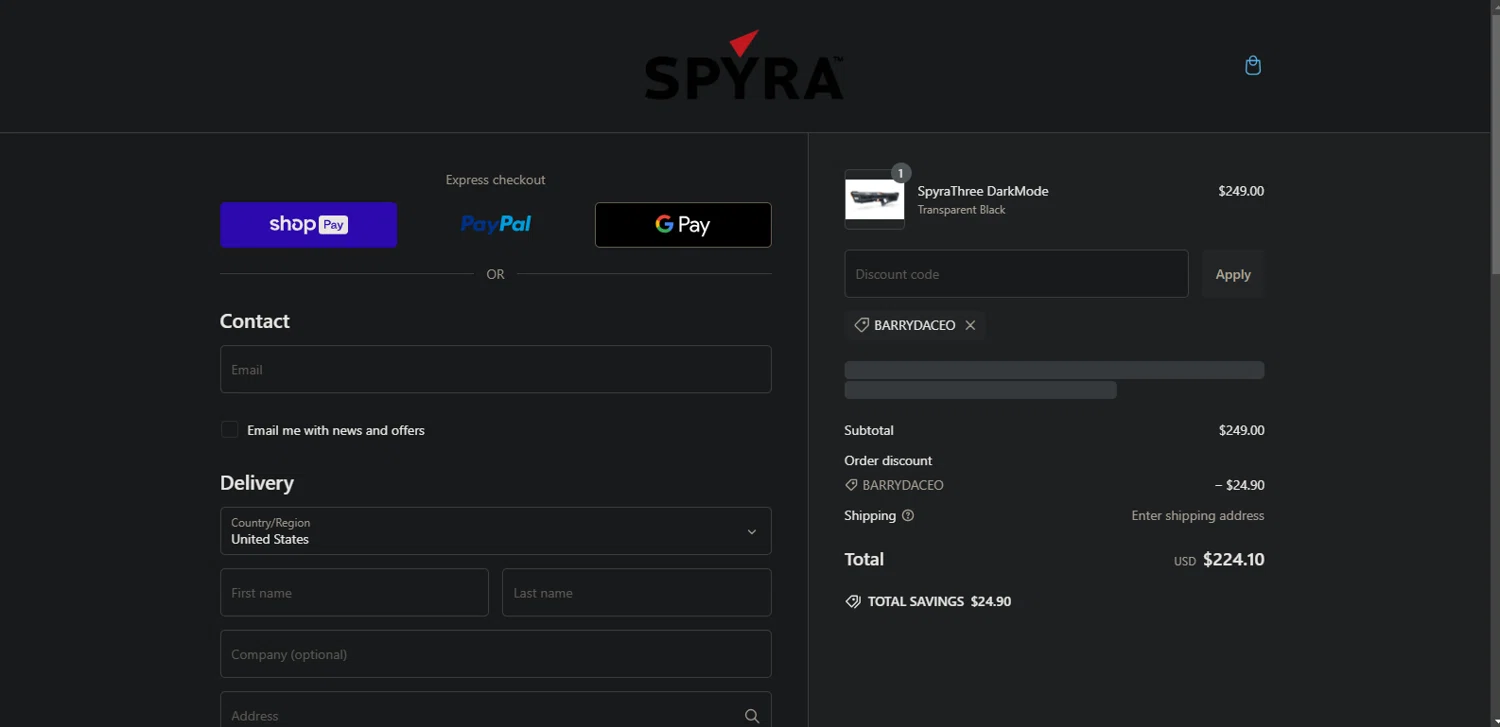Click the Contact heading

[x=255, y=321]
